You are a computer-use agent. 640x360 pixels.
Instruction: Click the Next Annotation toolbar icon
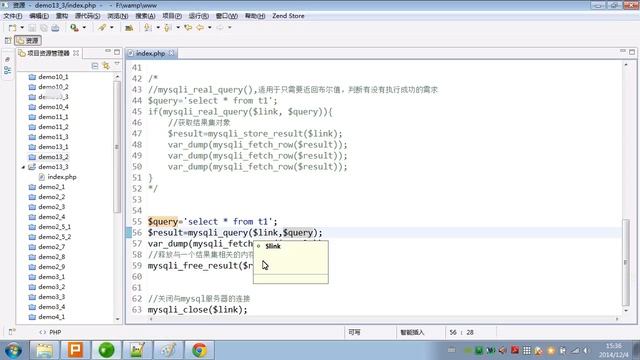coord(148,28)
